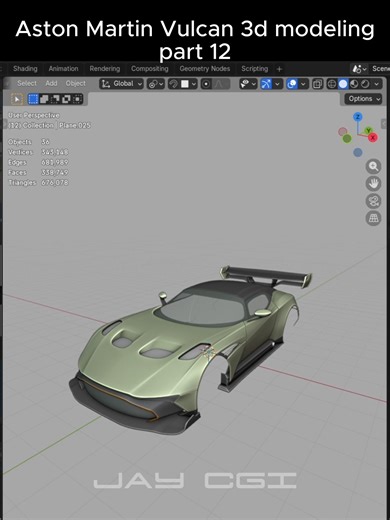The image size is (390, 520).
Task: Open the Options dropdown button
Action: pos(363,99)
